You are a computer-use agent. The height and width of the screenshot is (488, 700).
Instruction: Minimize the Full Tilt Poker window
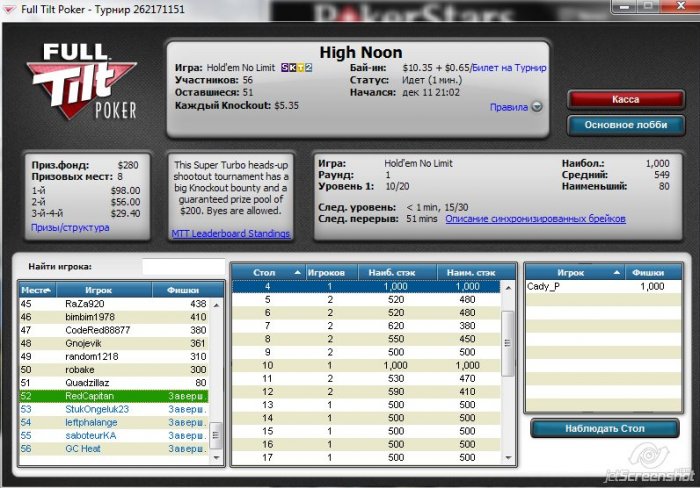[625, 6]
